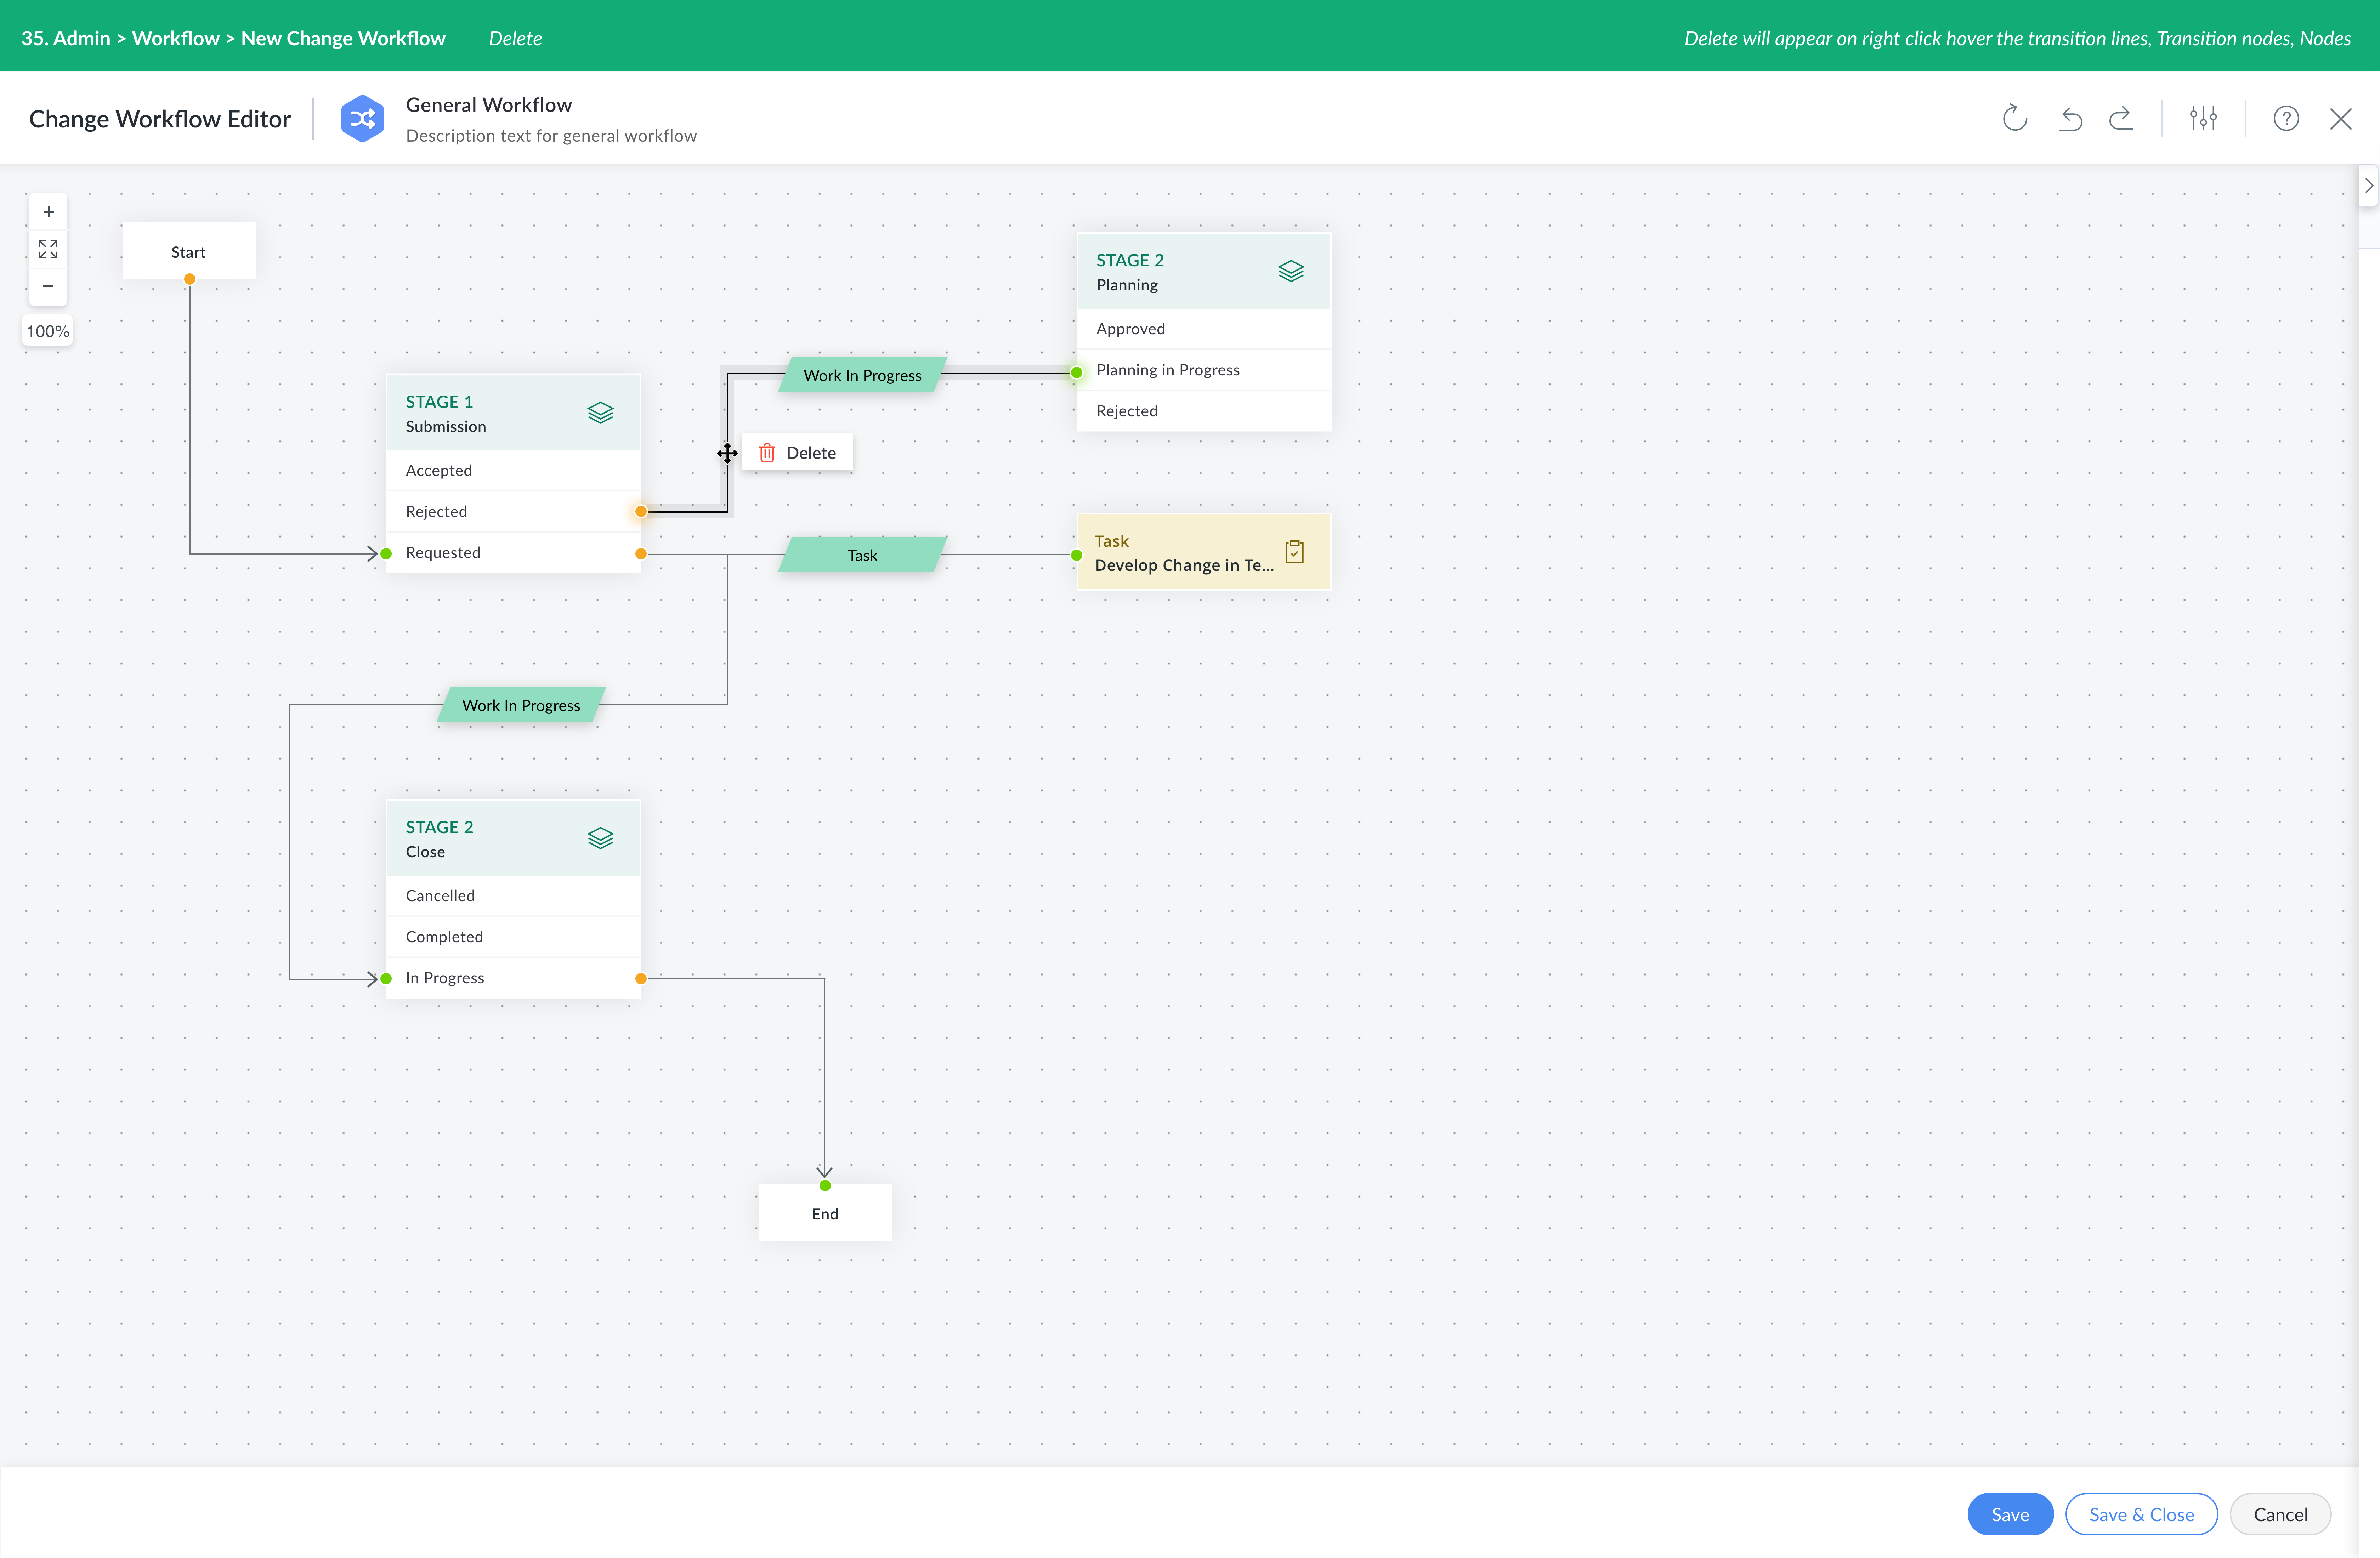
Task: Click the orange output connector on In Progress row
Action: 641,979
